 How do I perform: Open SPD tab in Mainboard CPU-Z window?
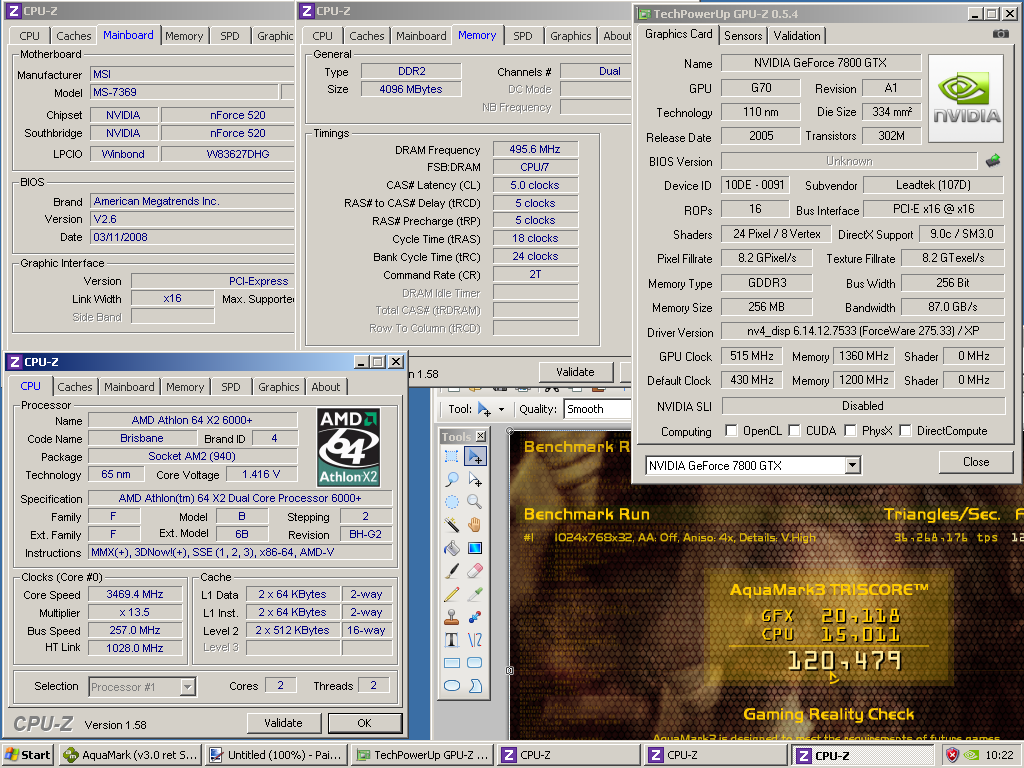[x=230, y=36]
